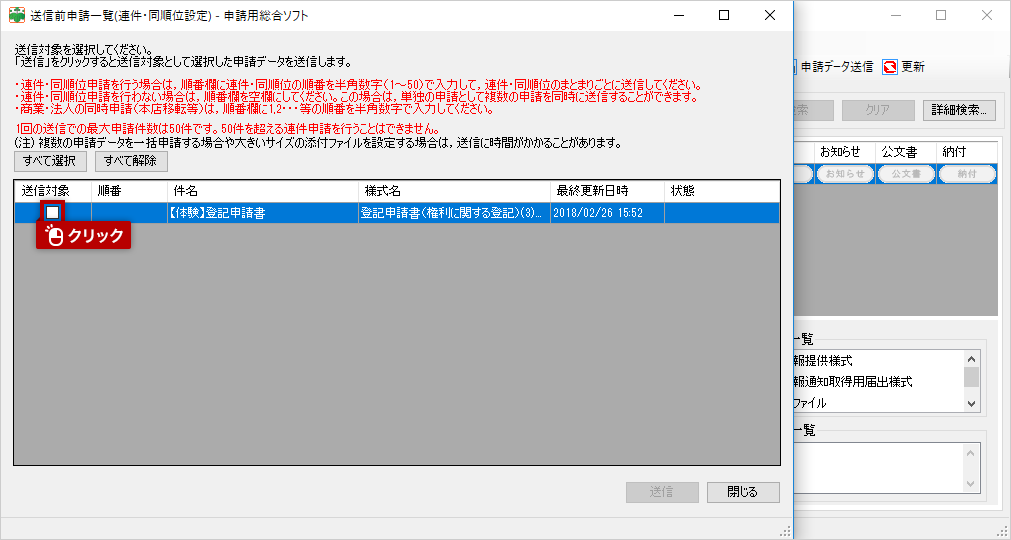The image size is (1011, 540).
Task: Click the 公文書 column header in background window
Action: [x=906, y=152]
